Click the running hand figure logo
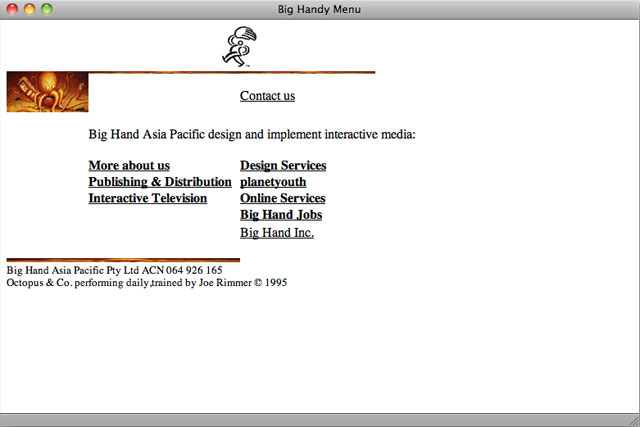The height and width of the screenshot is (427, 640). pos(240,47)
